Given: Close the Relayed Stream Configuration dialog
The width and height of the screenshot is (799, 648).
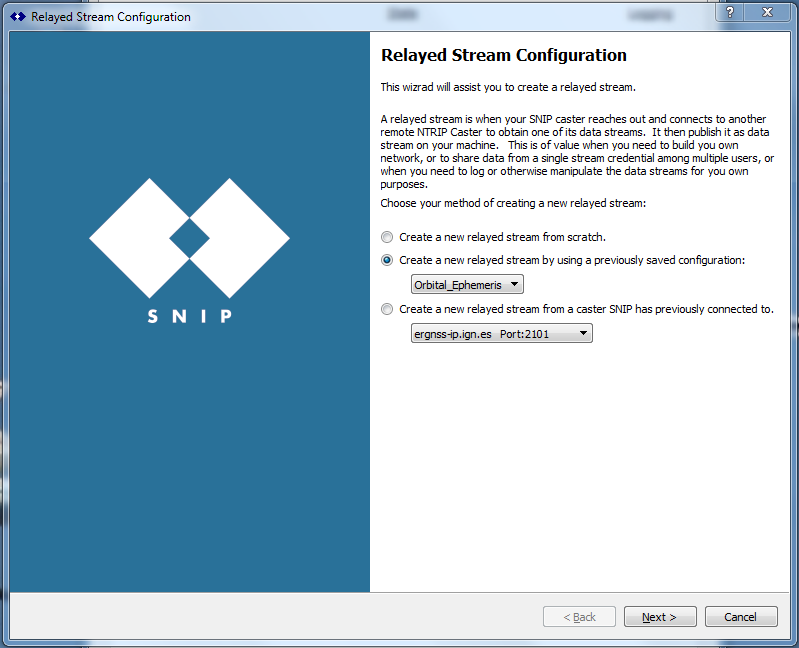Looking at the screenshot, I should pos(767,12).
